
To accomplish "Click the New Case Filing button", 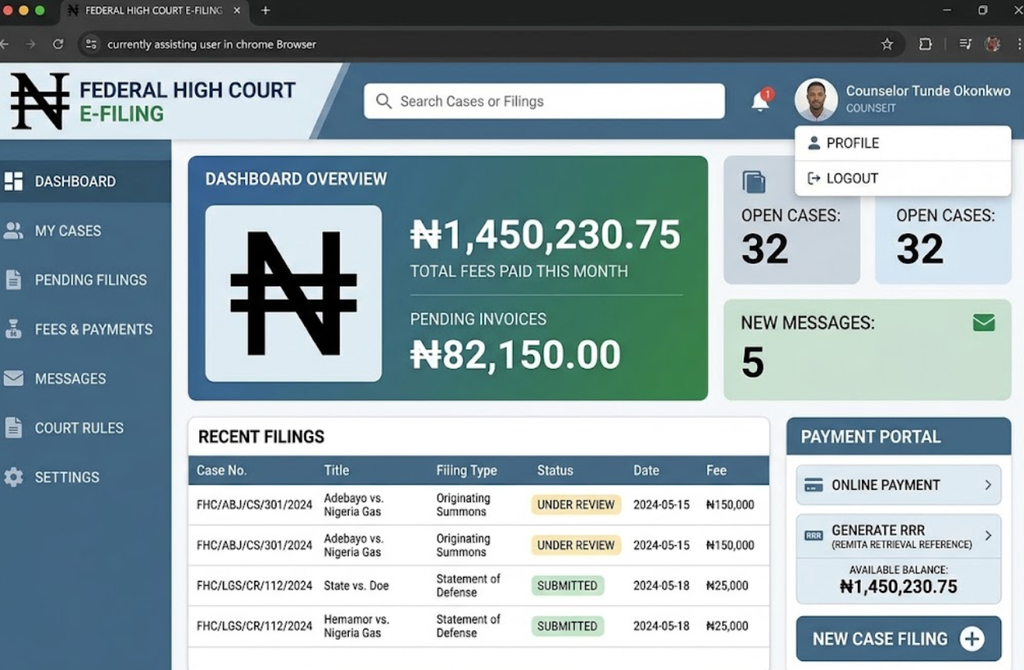I will (x=899, y=639).
